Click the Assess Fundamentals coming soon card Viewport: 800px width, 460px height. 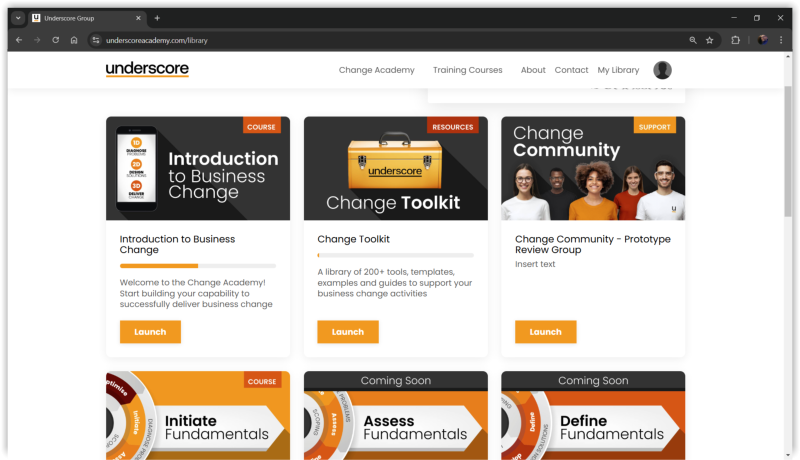click(395, 416)
